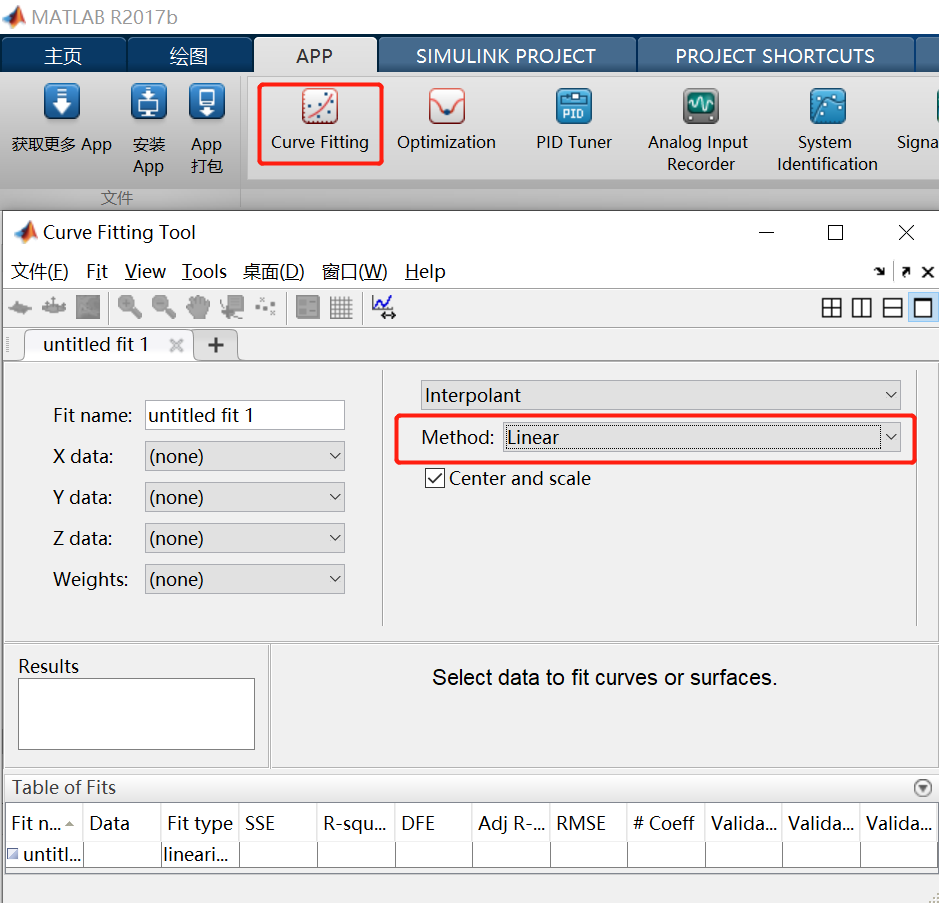This screenshot has height=903, width=939.
Task: Open the Y data dropdown
Action: point(244,497)
